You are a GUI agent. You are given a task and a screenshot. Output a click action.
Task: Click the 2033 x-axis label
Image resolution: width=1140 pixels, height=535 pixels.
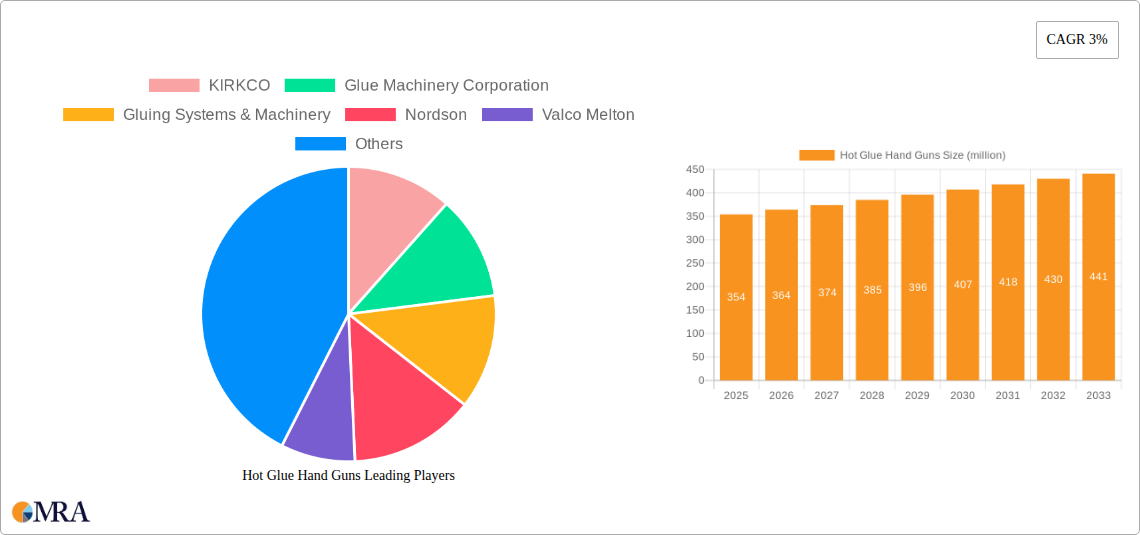[x=1099, y=395]
